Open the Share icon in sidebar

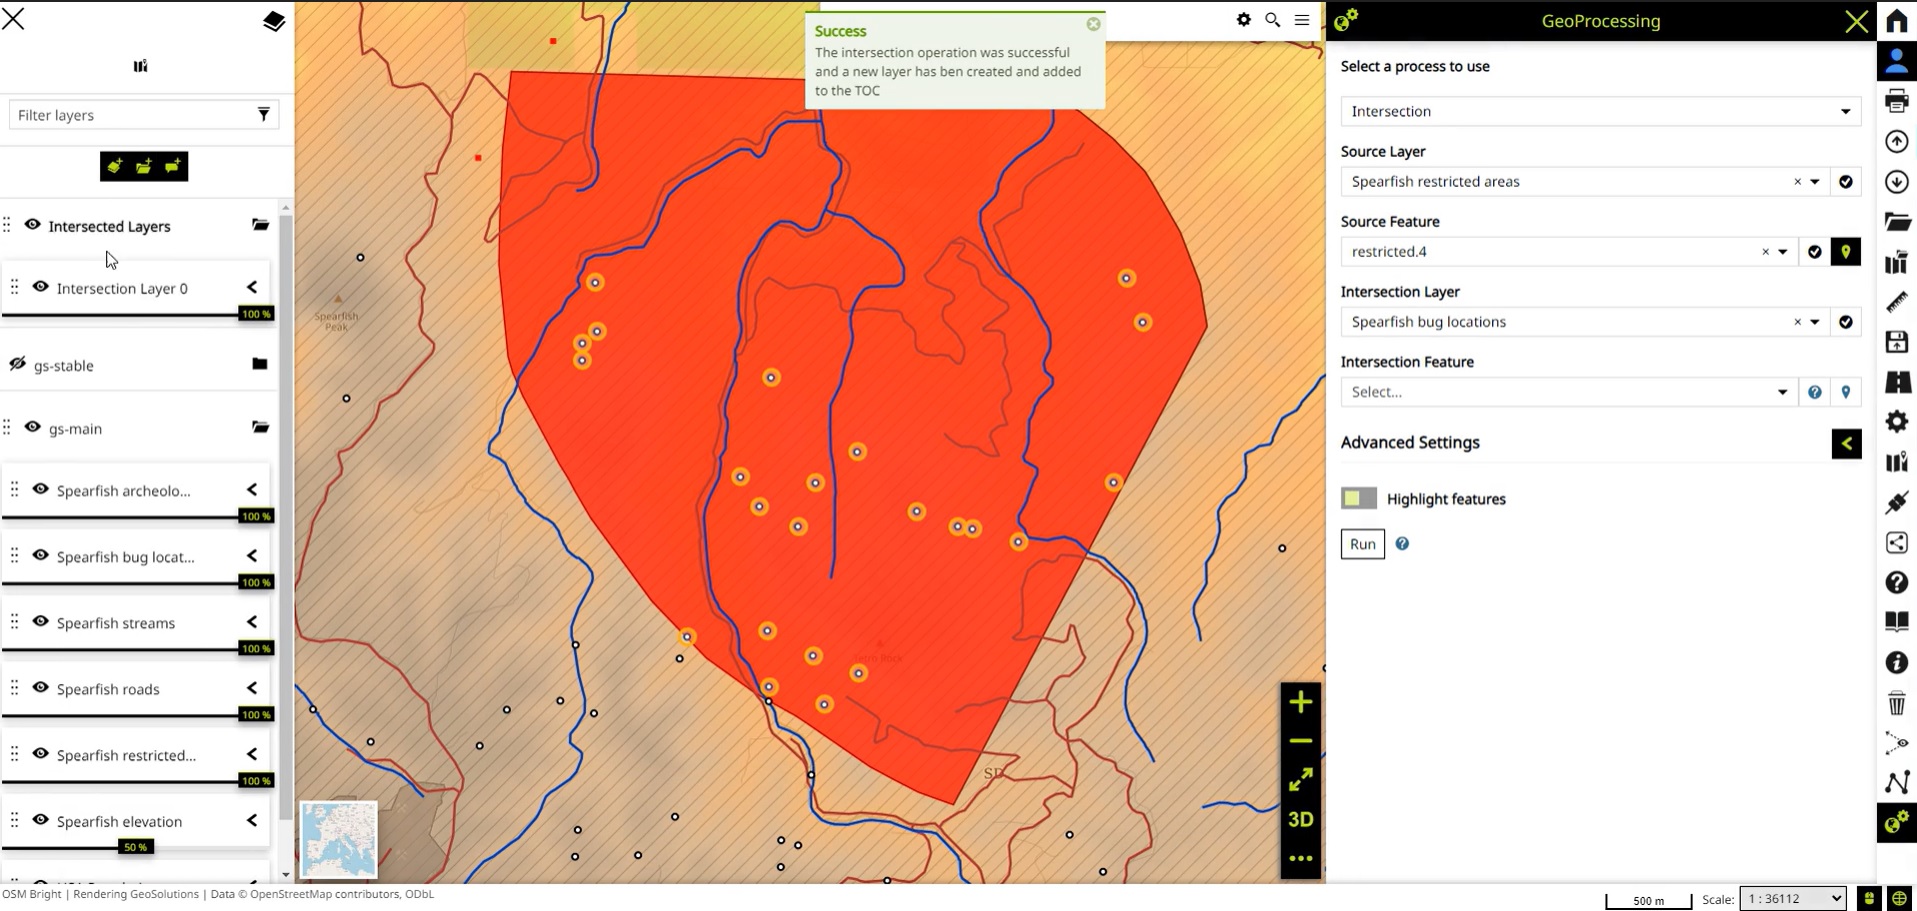[x=1896, y=543]
